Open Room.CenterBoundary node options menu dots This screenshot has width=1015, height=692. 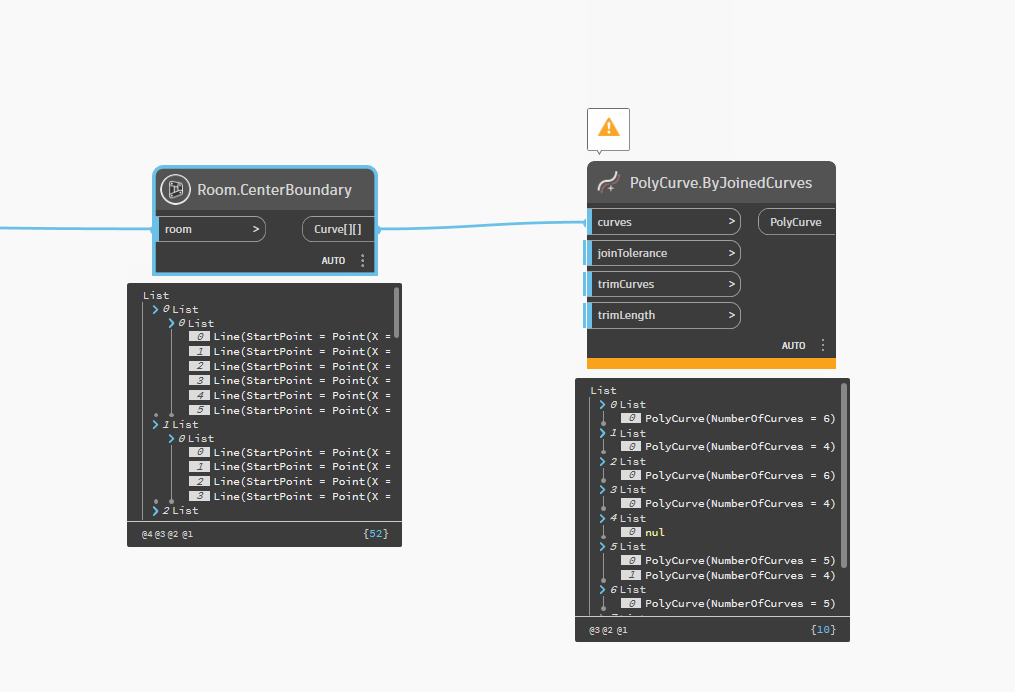tap(362, 260)
